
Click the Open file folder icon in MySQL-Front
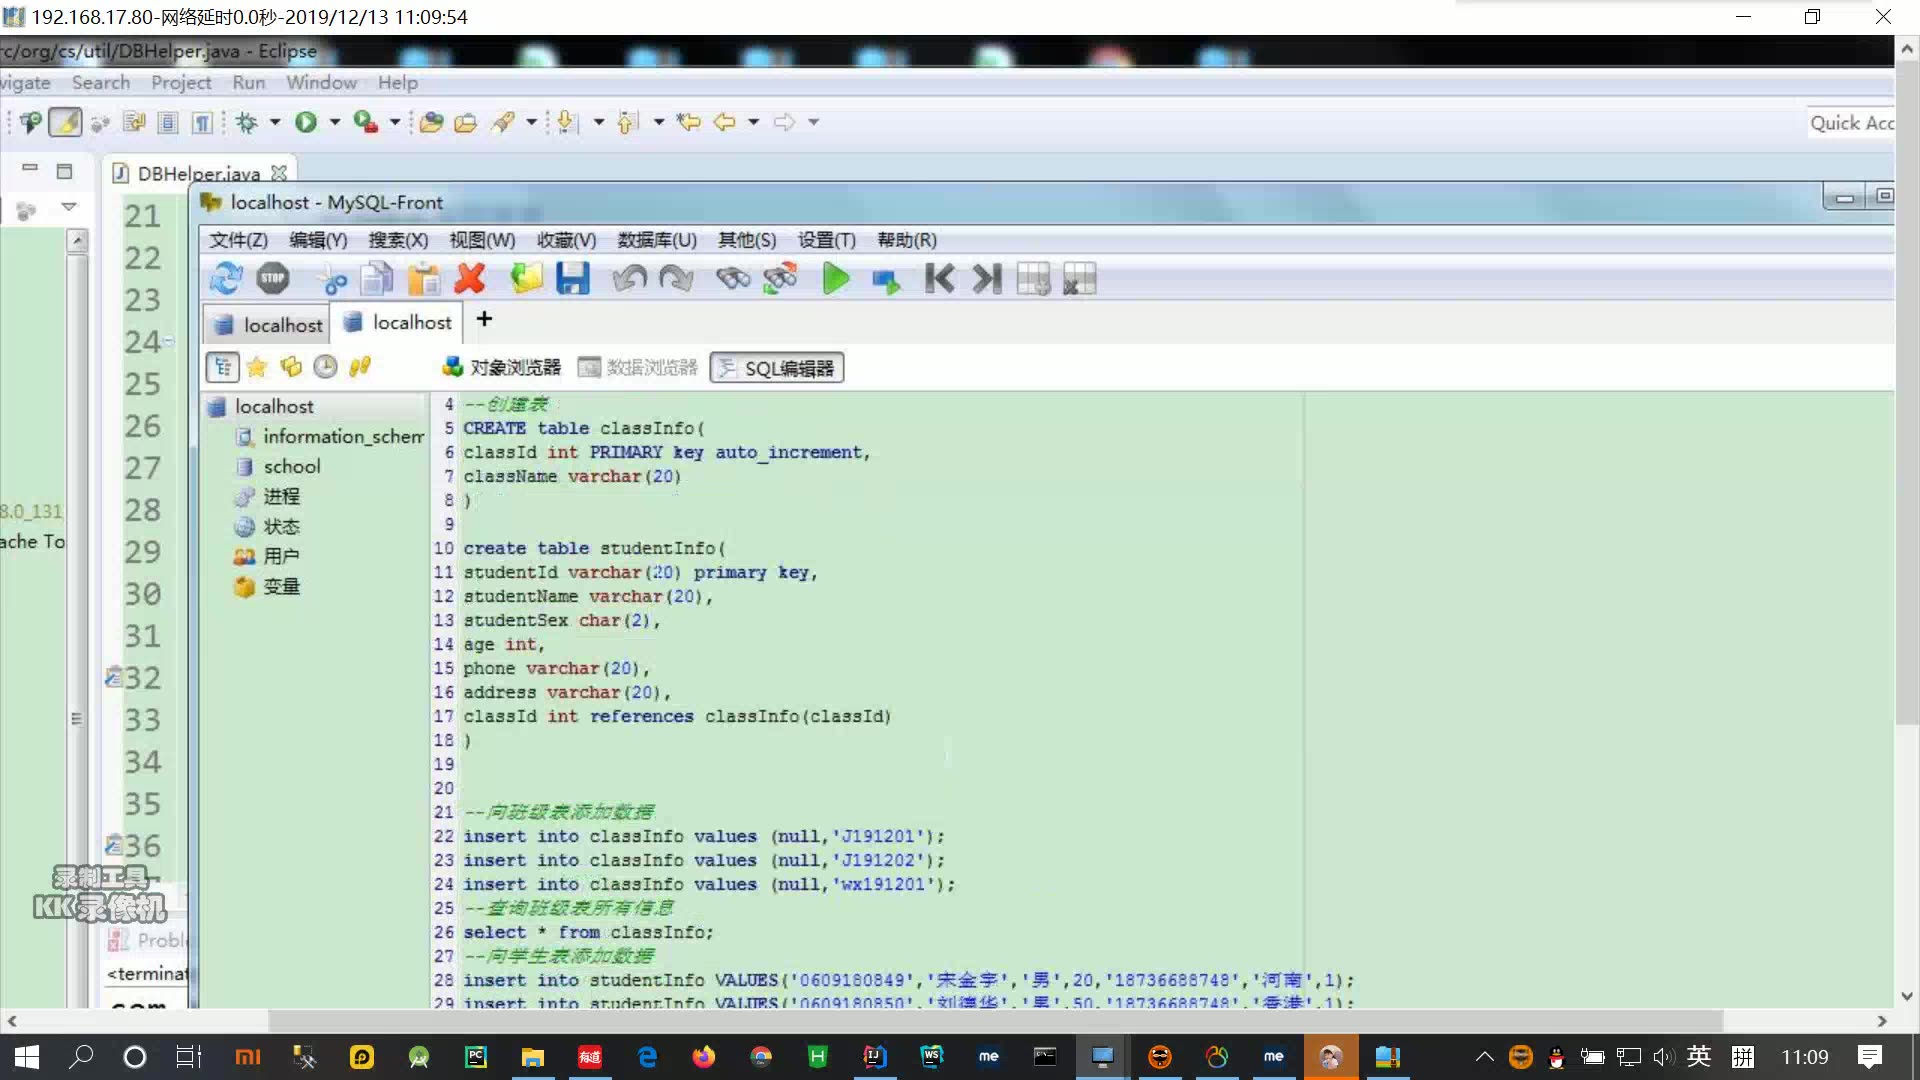[x=527, y=278]
